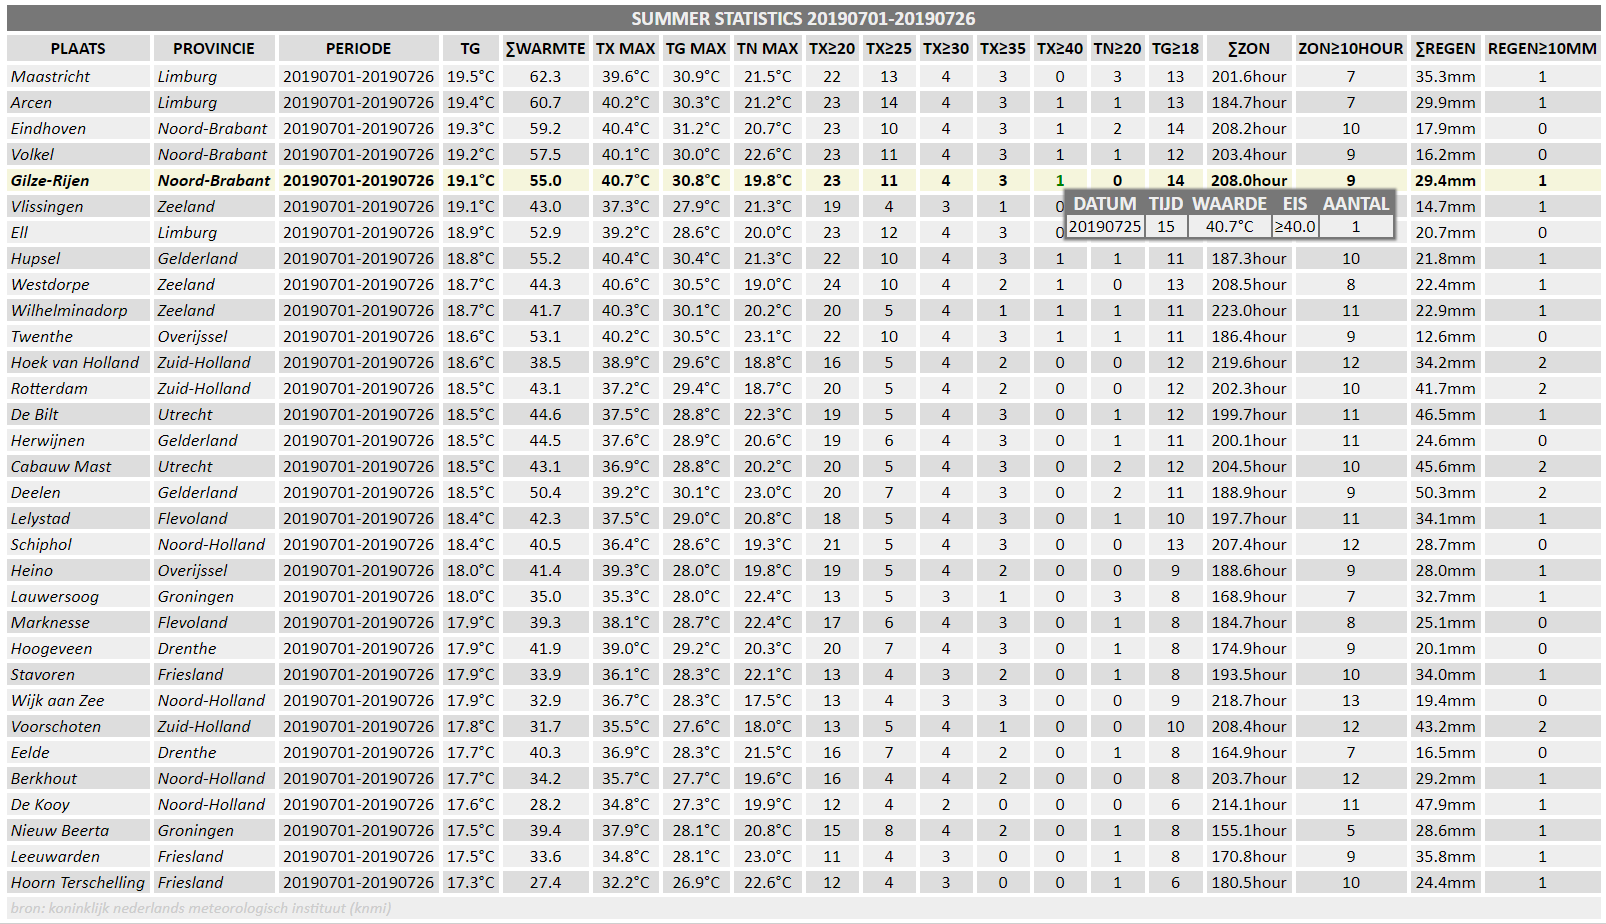Click Maastricht's ∑ZON value 201.6hour
Image resolution: width=1606 pixels, height=924 pixels.
(1249, 76)
